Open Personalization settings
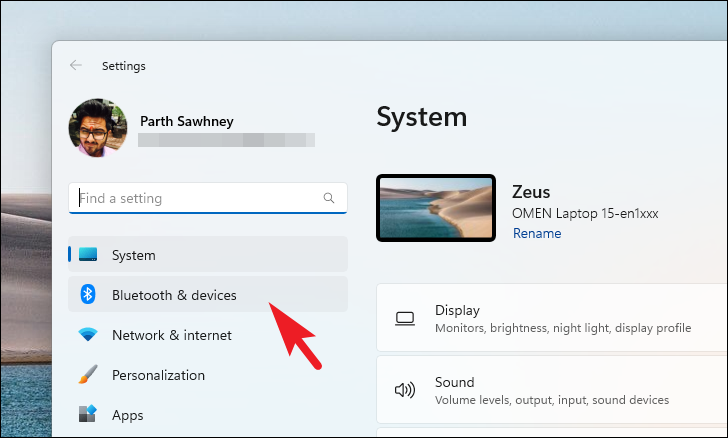The image size is (728, 438). point(208,375)
